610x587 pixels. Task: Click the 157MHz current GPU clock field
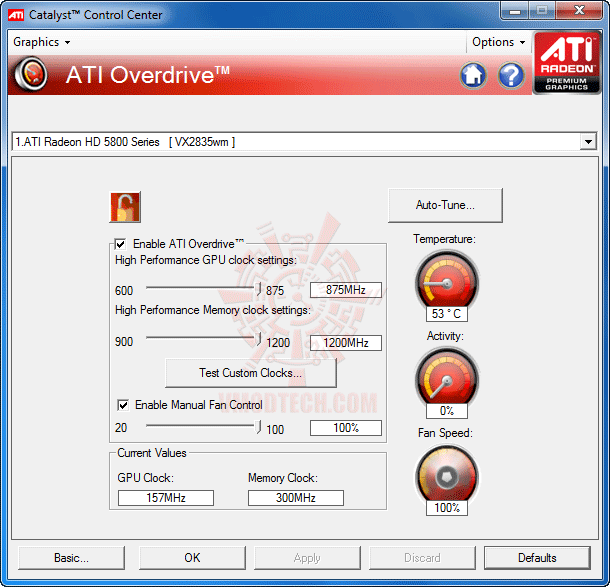coord(166,498)
